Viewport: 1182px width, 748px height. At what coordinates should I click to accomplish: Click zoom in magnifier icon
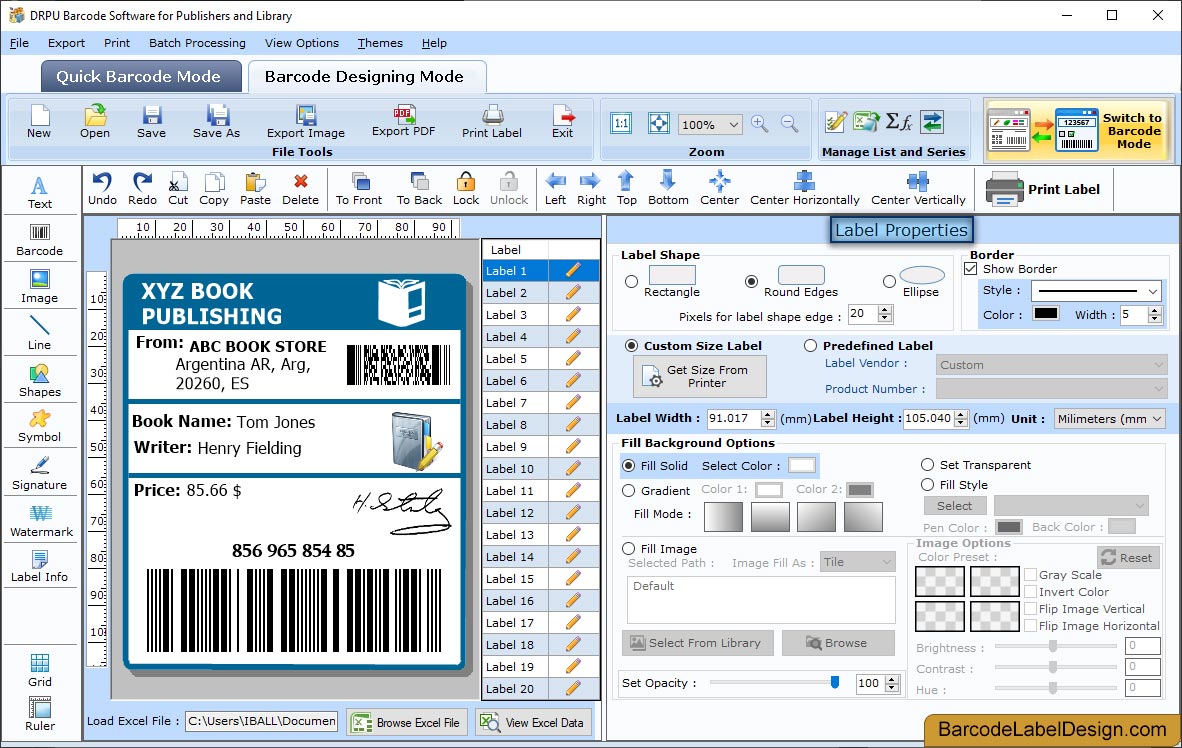760,124
